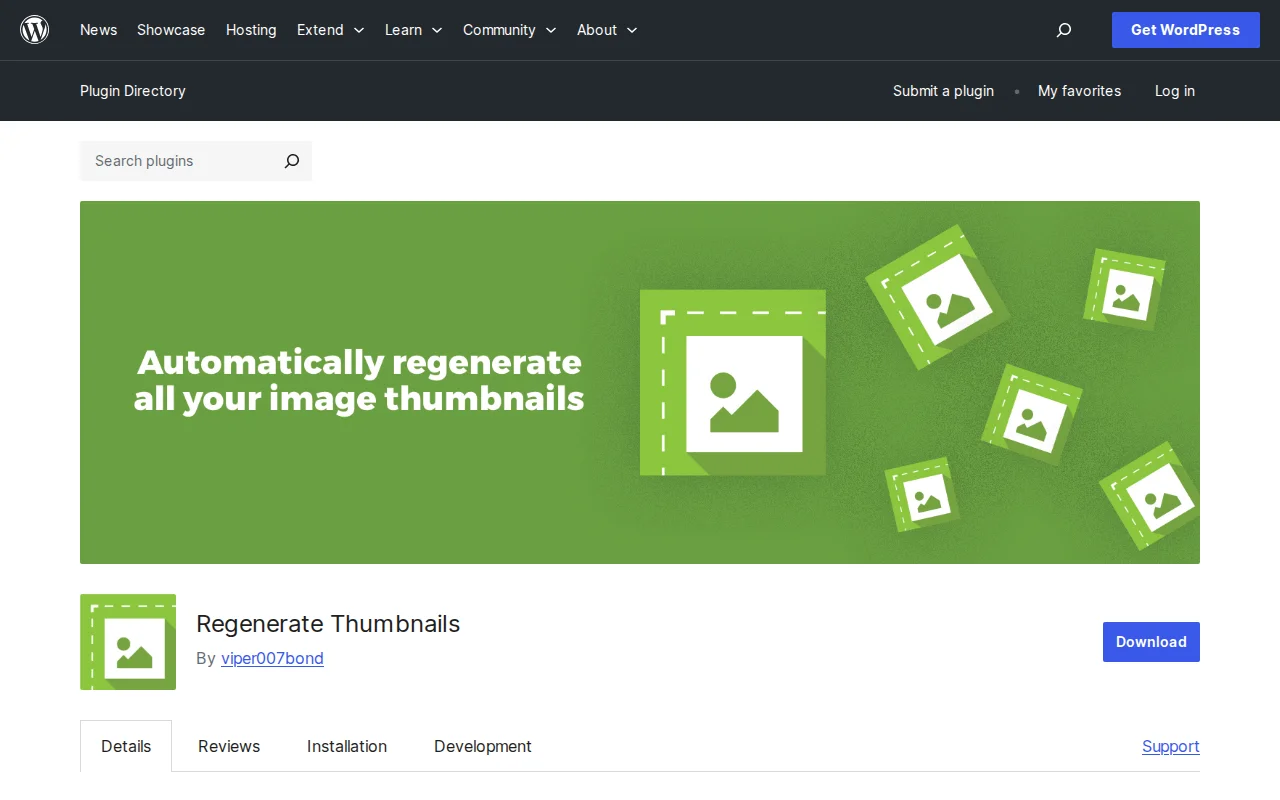Open viper007bond's author profile
Screen dimensions: 1280x800
(272, 658)
